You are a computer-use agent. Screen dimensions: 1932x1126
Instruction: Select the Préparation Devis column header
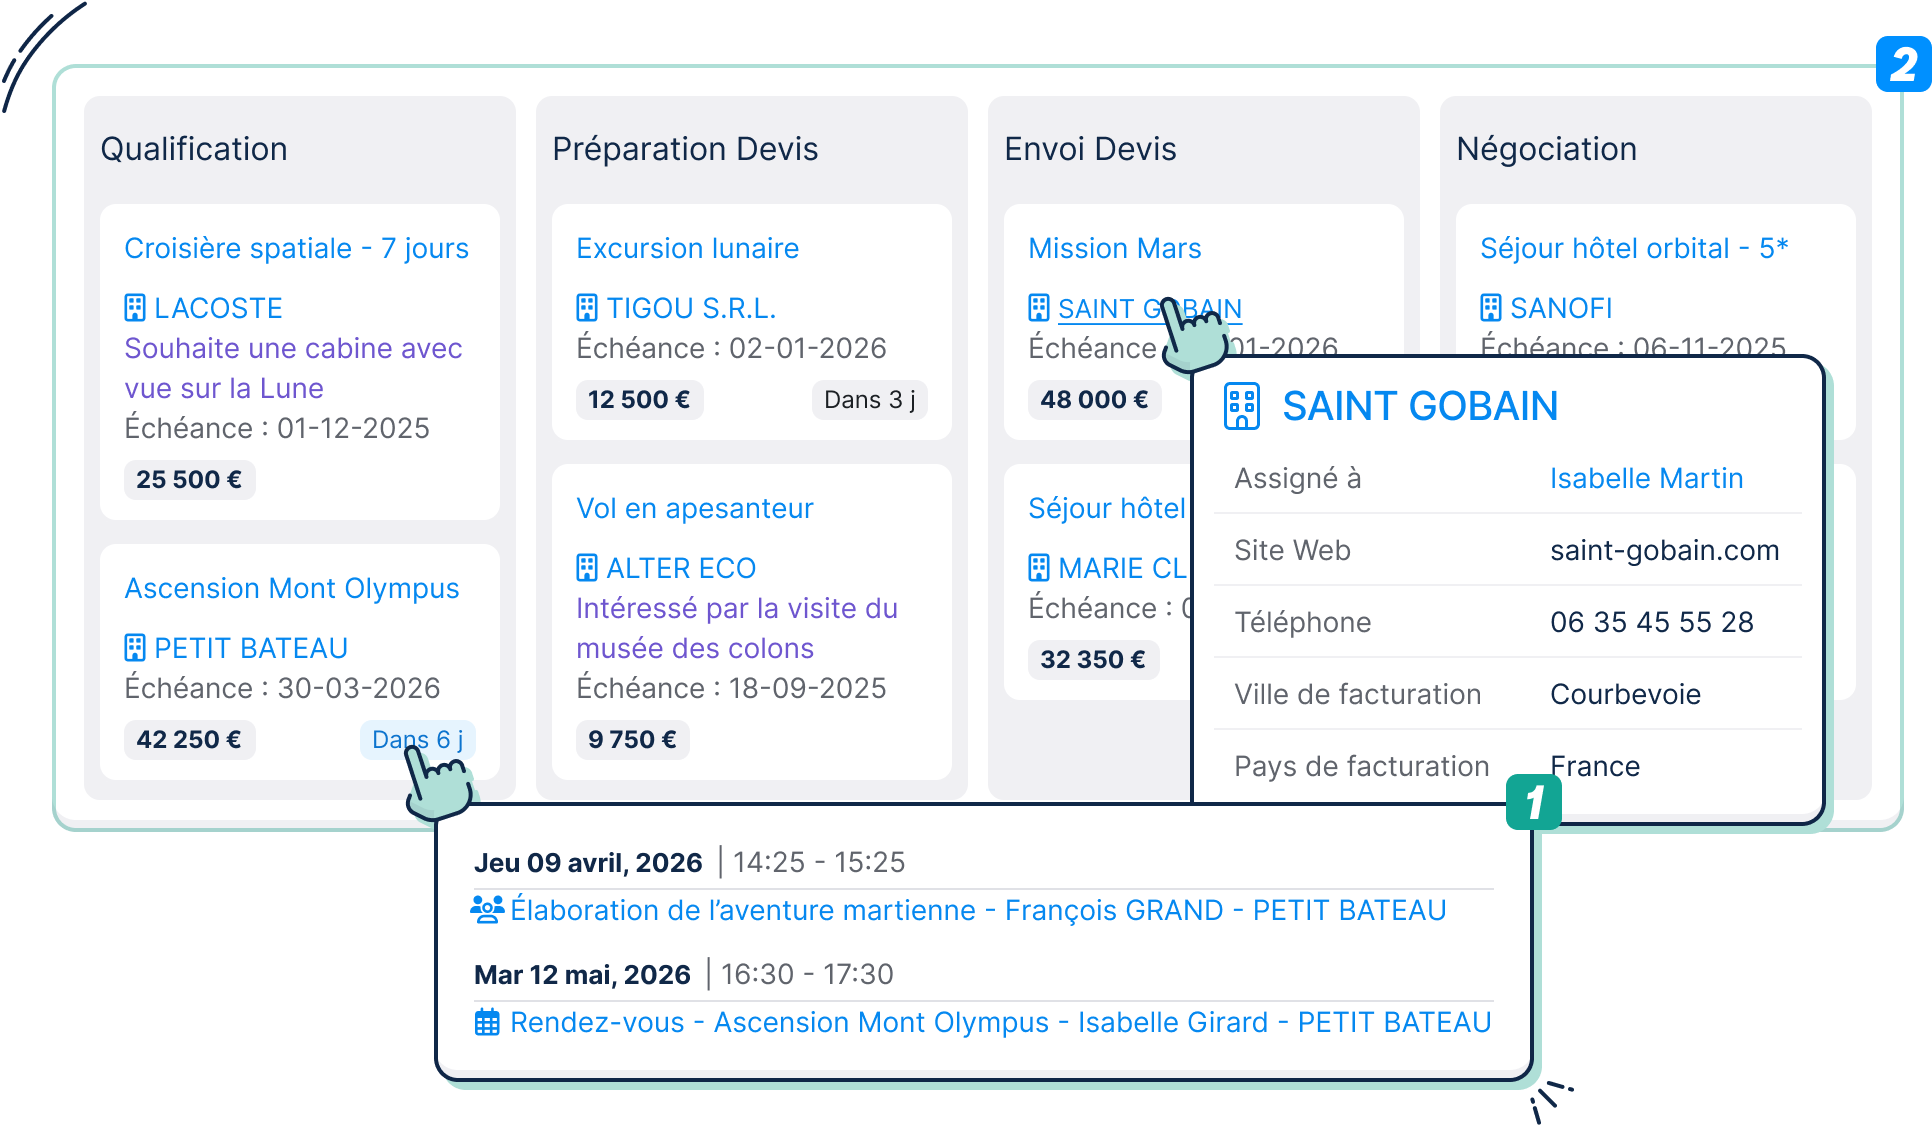[x=685, y=149]
